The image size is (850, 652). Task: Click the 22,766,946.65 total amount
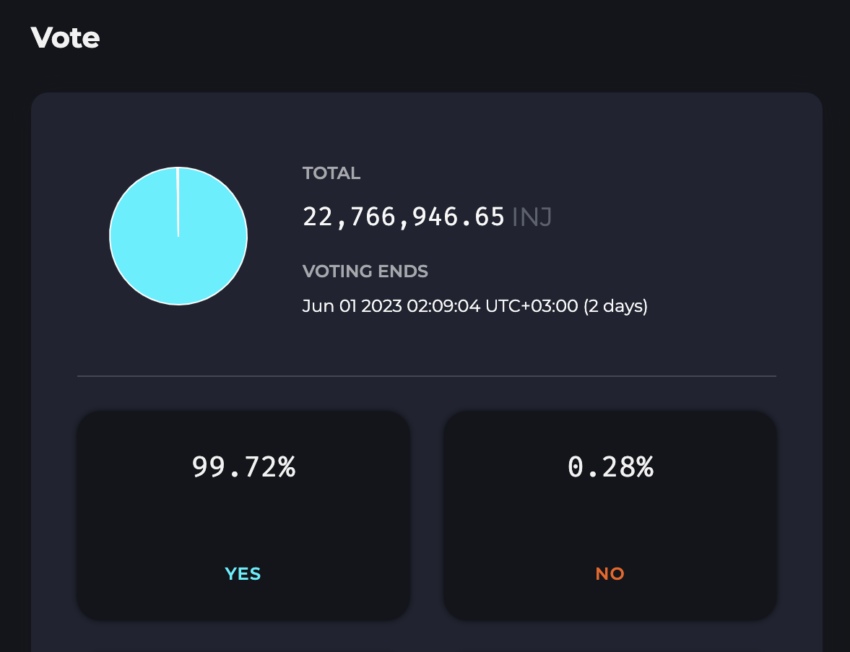pos(404,217)
